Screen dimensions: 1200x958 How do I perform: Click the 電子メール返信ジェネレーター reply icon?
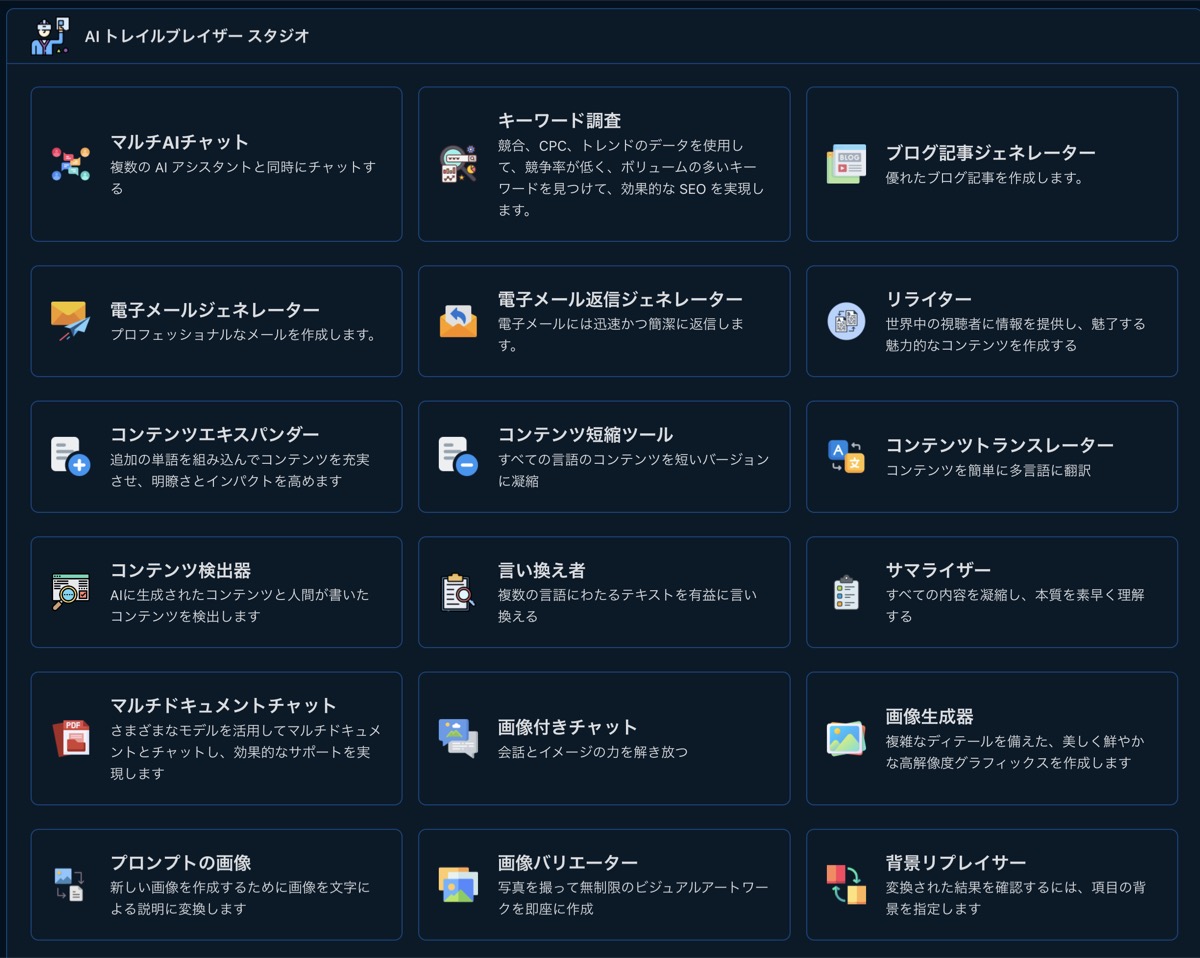click(459, 321)
